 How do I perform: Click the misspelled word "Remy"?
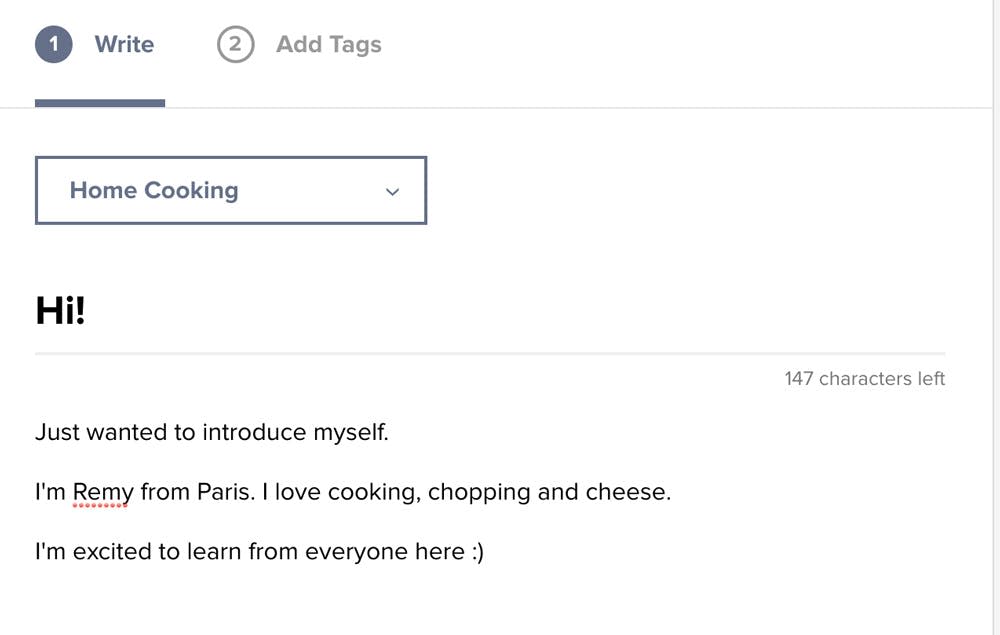pyautogui.click(x=103, y=492)
